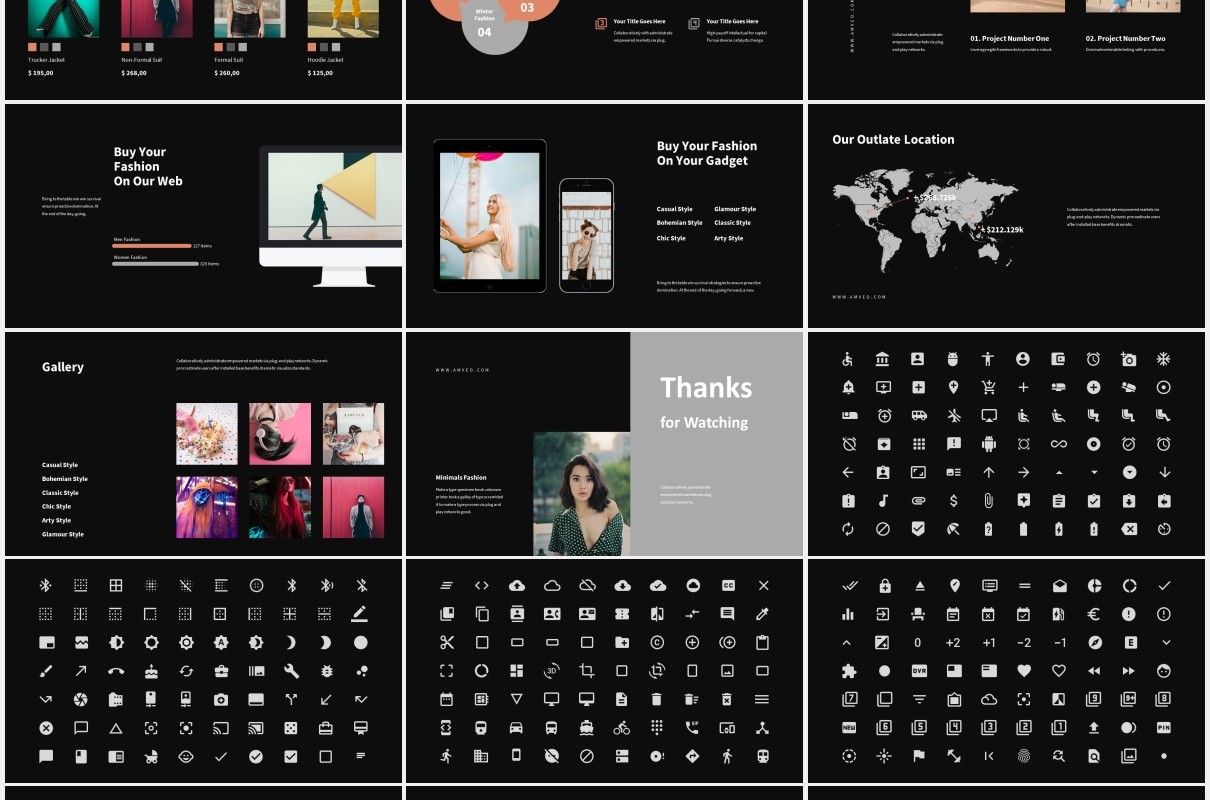Select the fingerprint icon
Image resolution: width=1210 pixels, height=800 pixels.
(x=1024, y=757)
